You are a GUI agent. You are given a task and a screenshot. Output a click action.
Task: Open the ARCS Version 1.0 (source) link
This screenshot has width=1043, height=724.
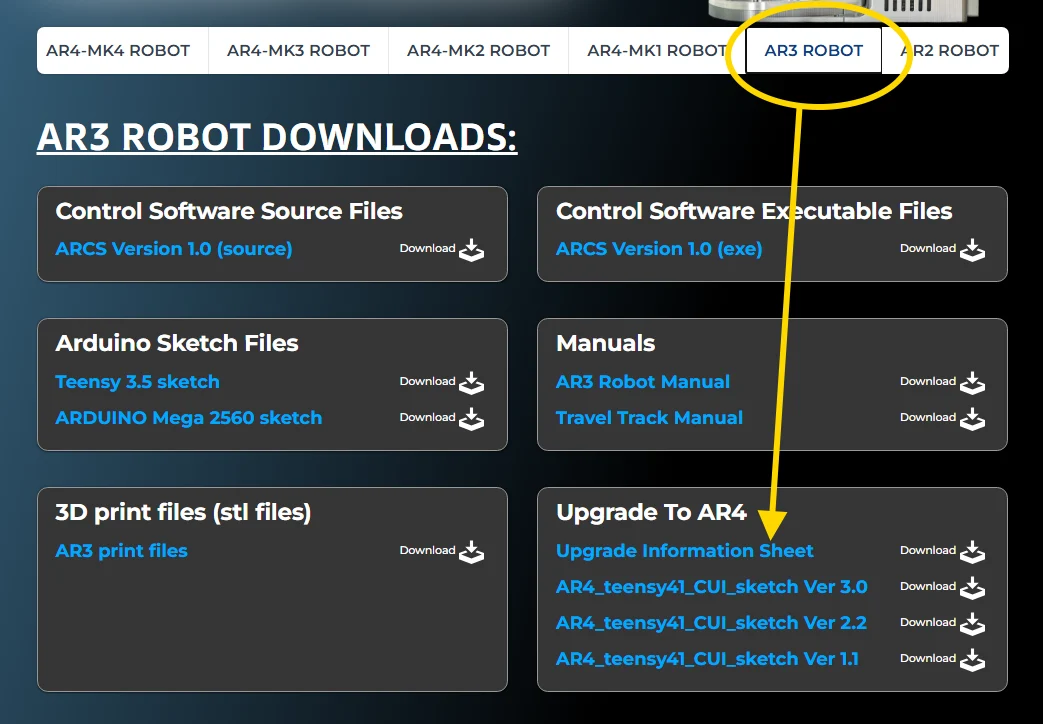pos(174,249)
